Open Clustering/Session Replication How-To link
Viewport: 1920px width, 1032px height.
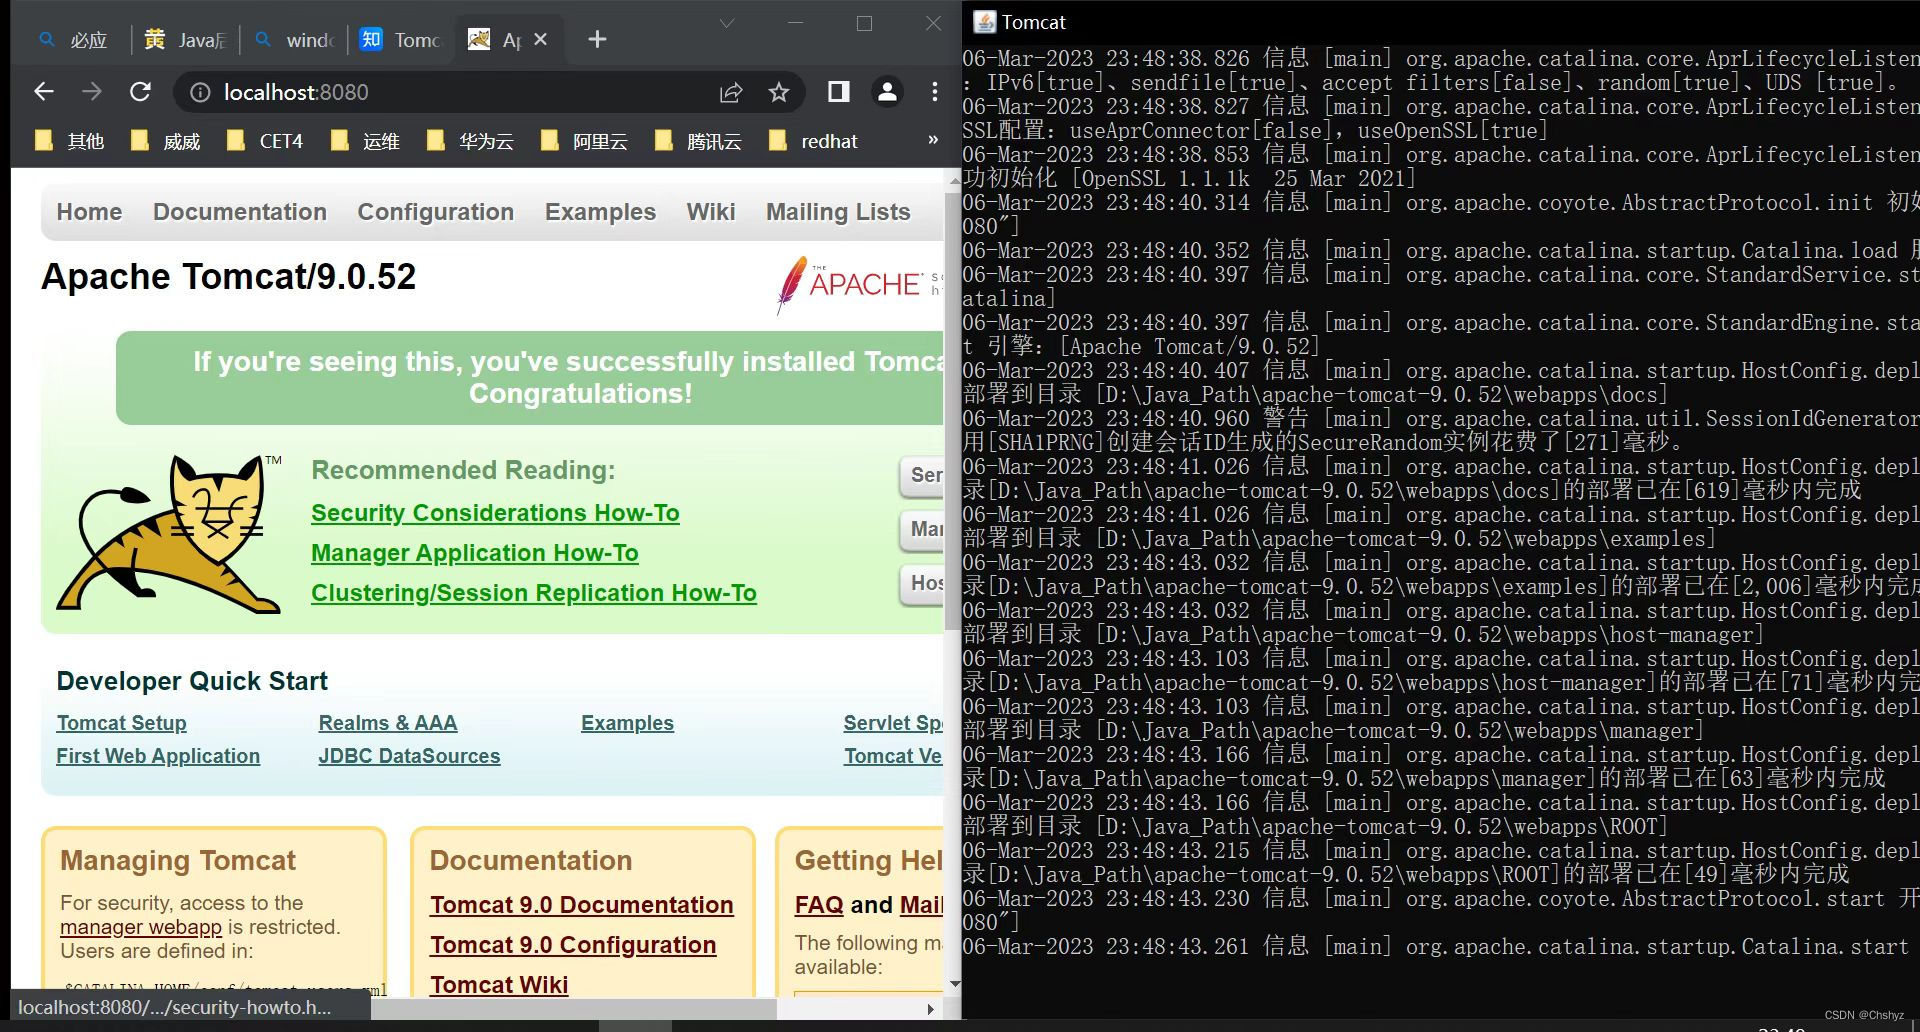[x=534, y=593]
